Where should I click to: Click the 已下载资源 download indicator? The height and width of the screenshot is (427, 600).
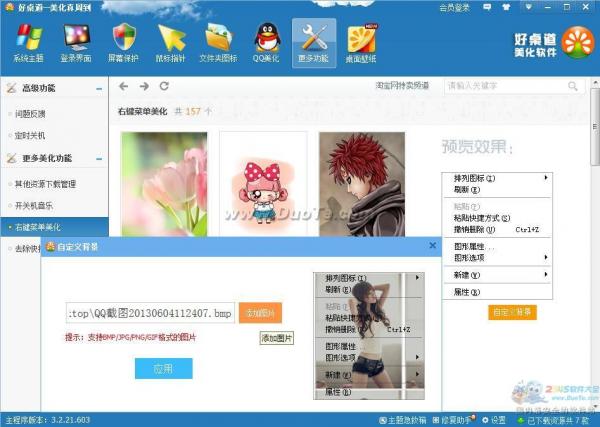[553, 420]
